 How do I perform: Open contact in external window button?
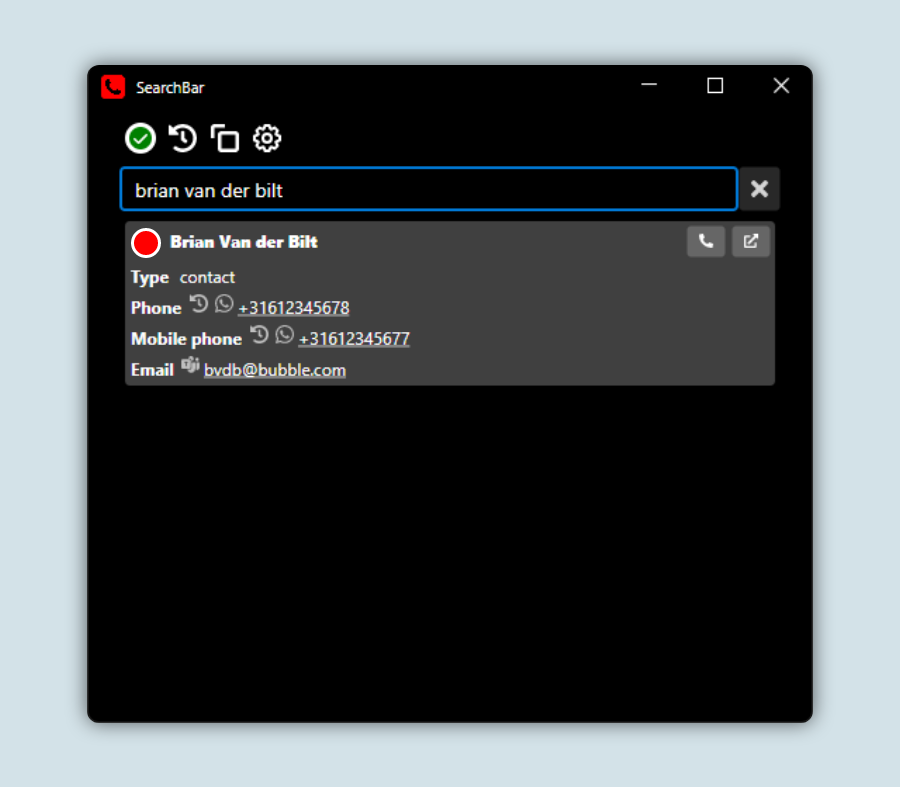tap(750, 241)
